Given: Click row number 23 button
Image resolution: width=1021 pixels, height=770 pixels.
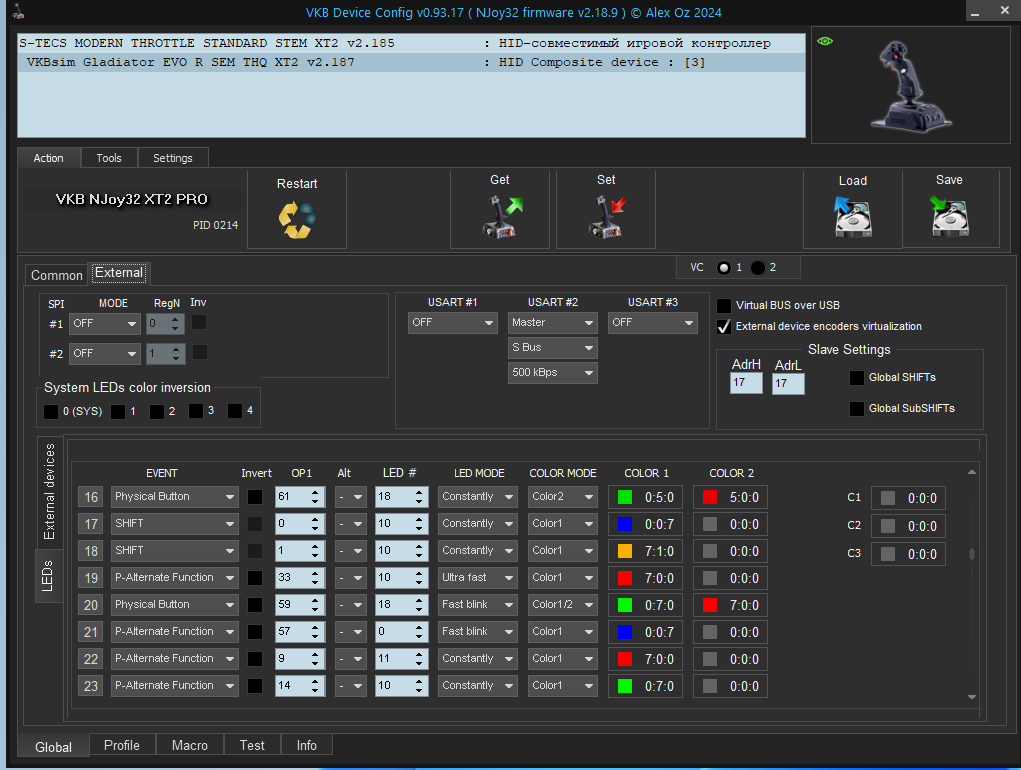Looking at the screenshot, I should [91, 686].
